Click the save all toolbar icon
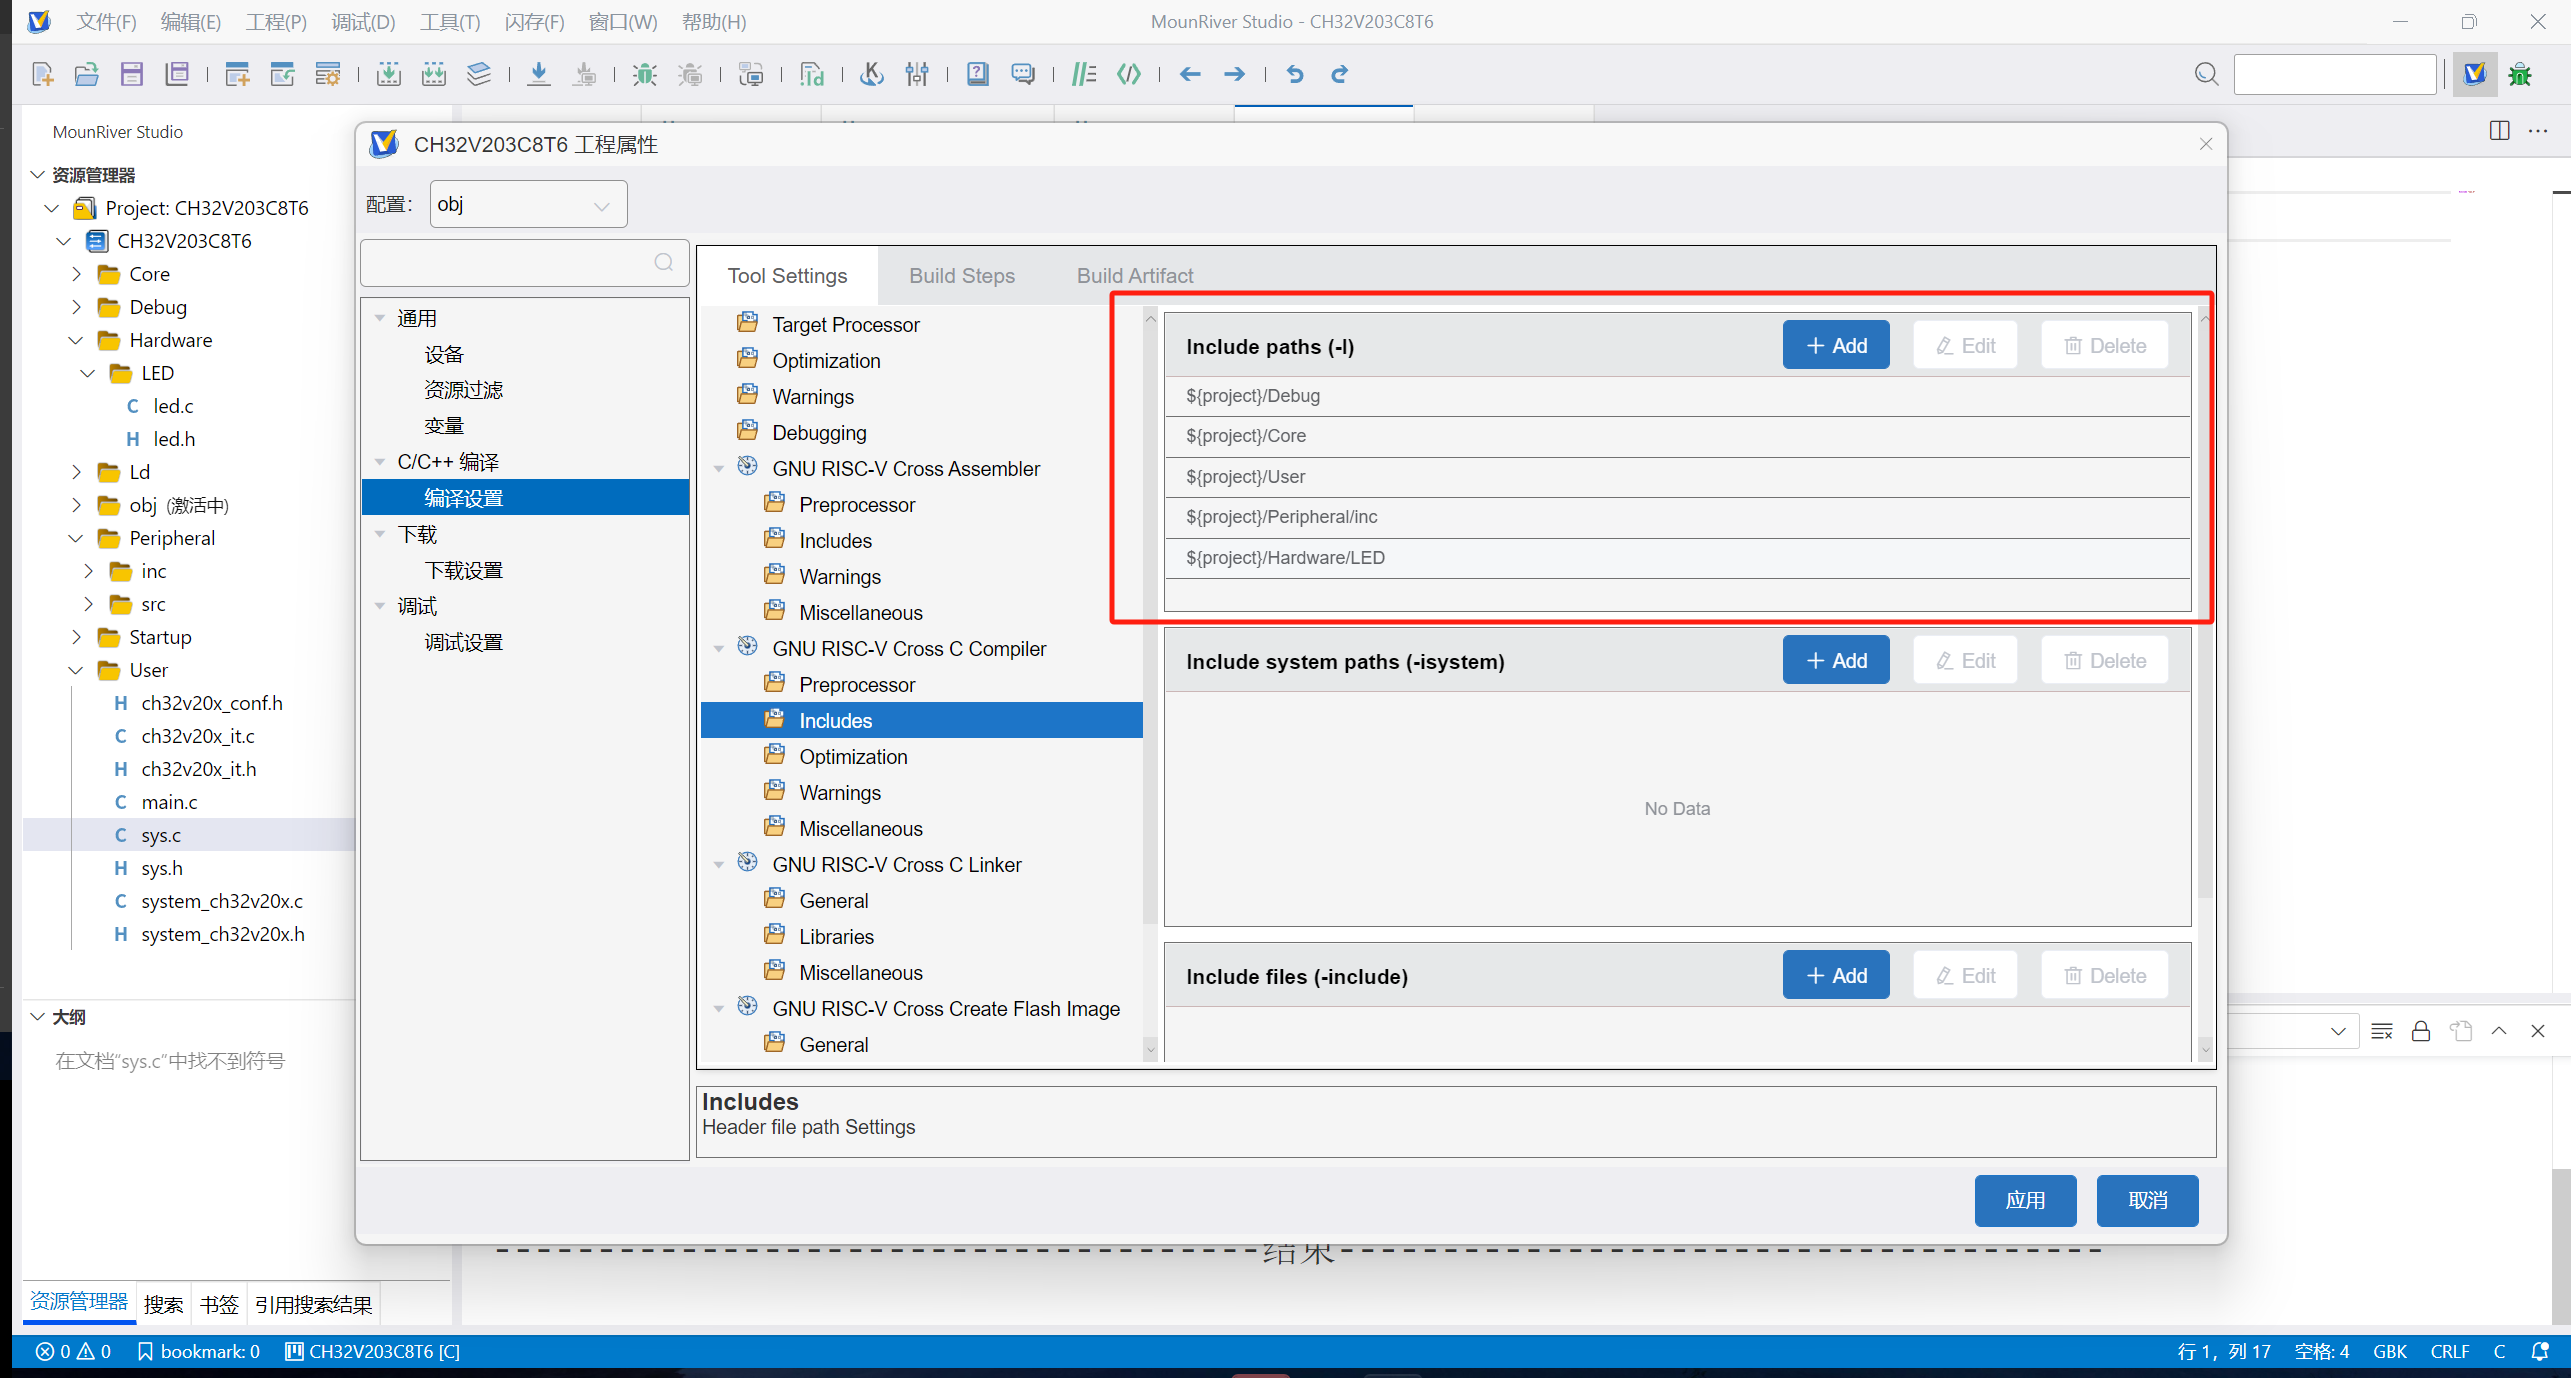 tap(177, 74)
